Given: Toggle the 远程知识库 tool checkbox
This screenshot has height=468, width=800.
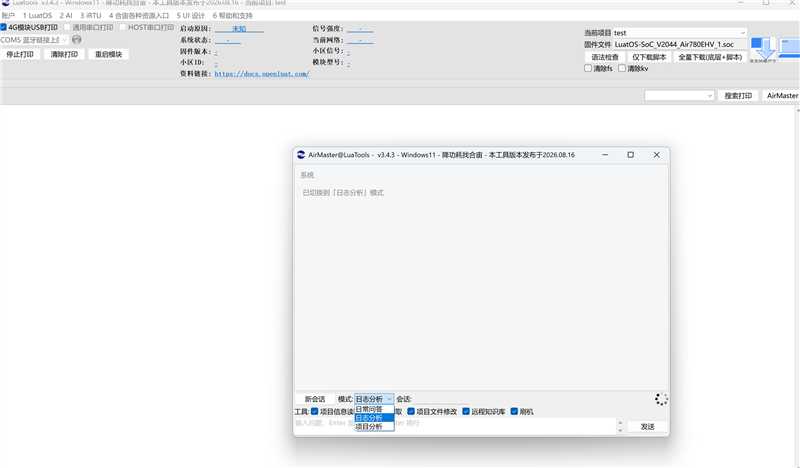Looking at the screenshot, I should pyautogui.click(x=466, y=411).
